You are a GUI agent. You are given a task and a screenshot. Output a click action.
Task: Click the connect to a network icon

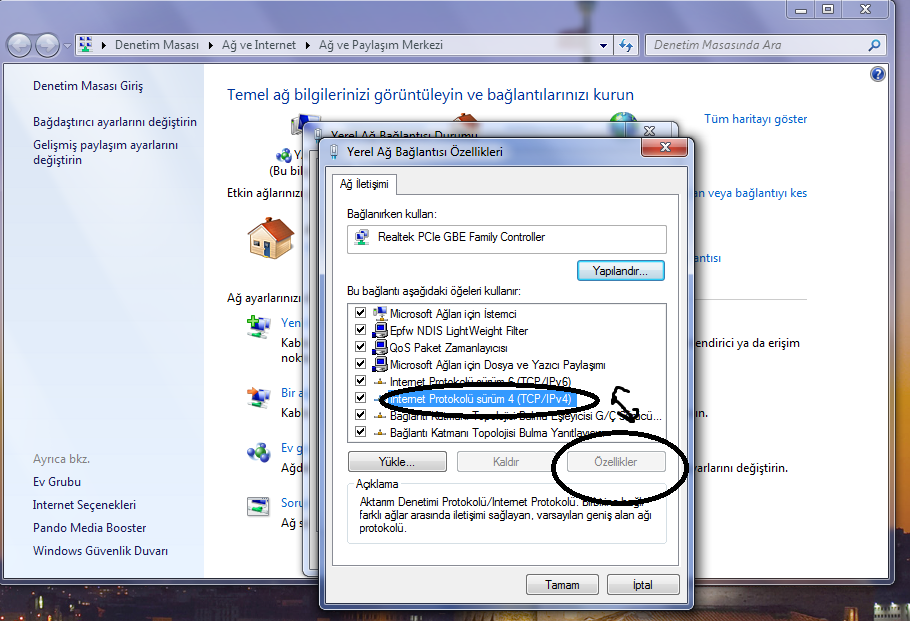(x=259, y=398)
